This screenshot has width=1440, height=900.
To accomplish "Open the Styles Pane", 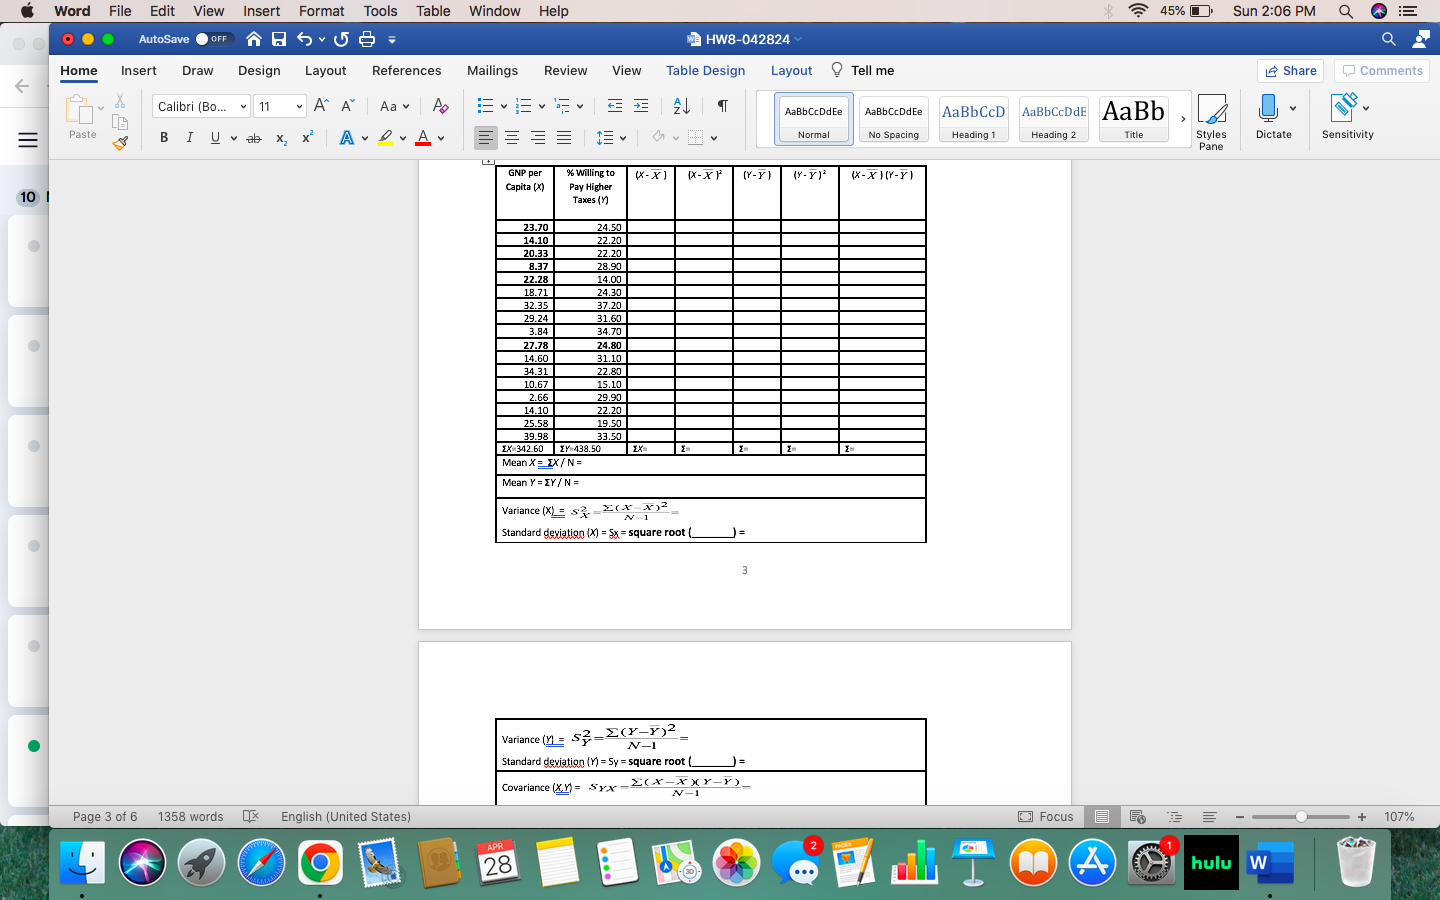I will coord(1212,119).
